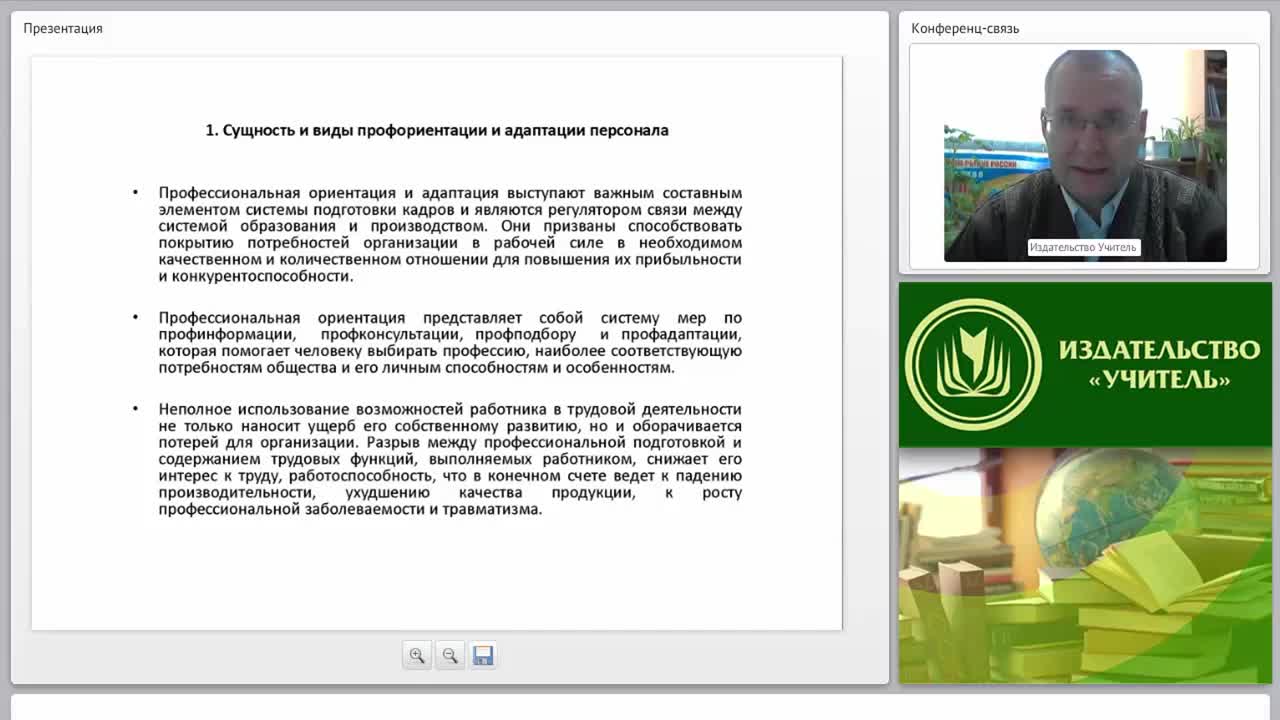Click the speaker's webcam video feed
This screenshot has height=720, width=1280.
click(1085, 156)
